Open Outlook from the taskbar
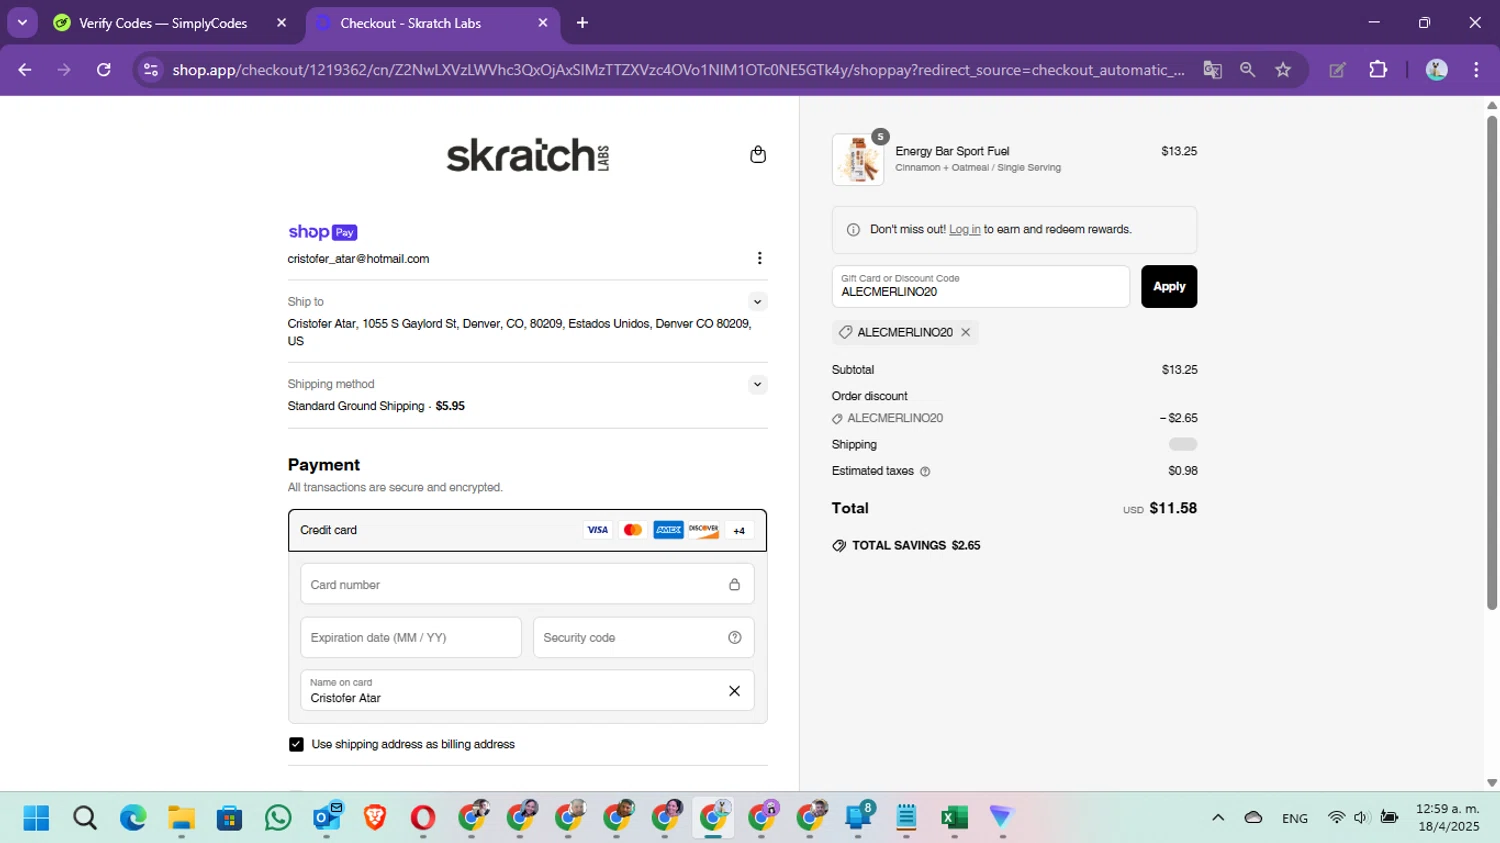 (x=327, y=818)
